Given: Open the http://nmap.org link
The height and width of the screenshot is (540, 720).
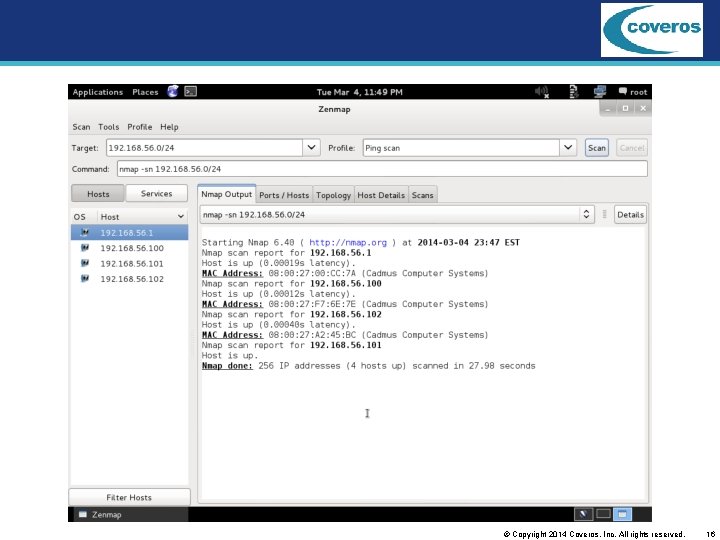Looking at the screenshot, I should [x=348, y=242].
